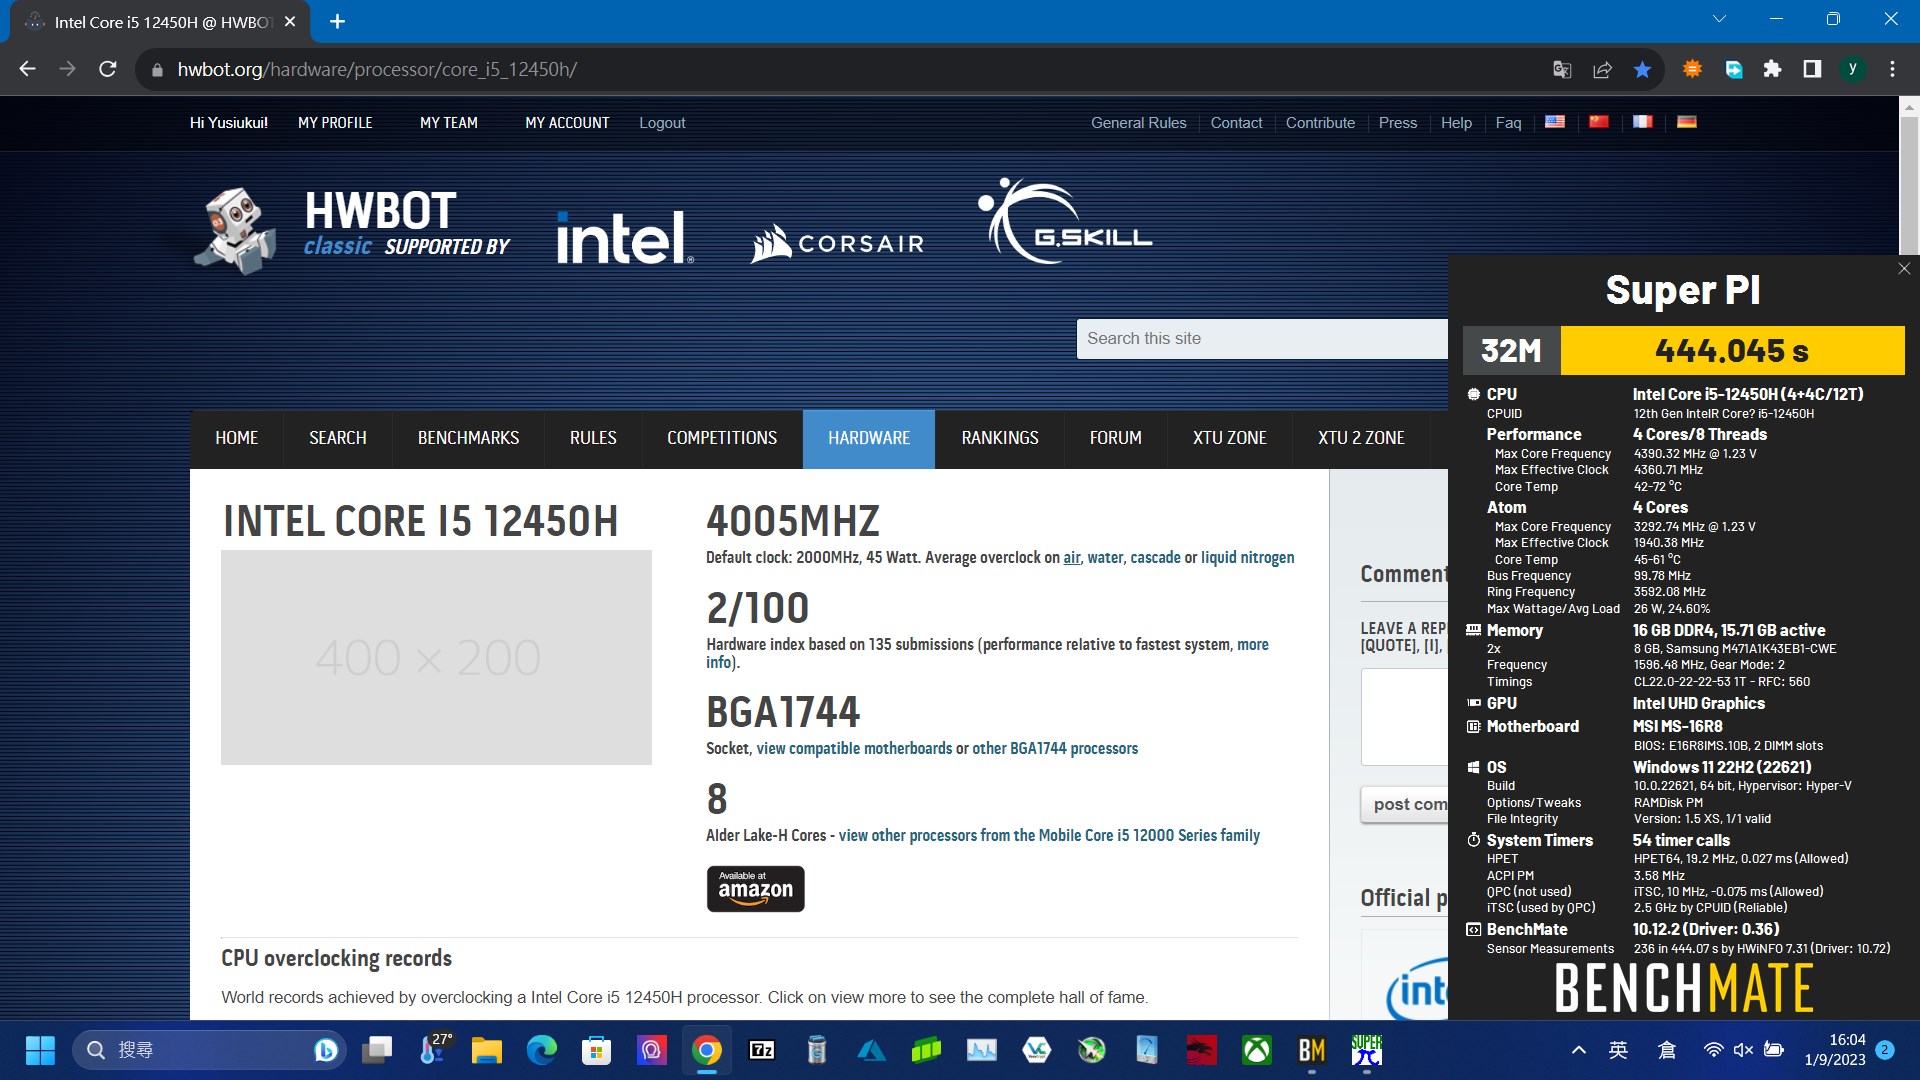
Task: Open the Help link
Action: 1456,123
